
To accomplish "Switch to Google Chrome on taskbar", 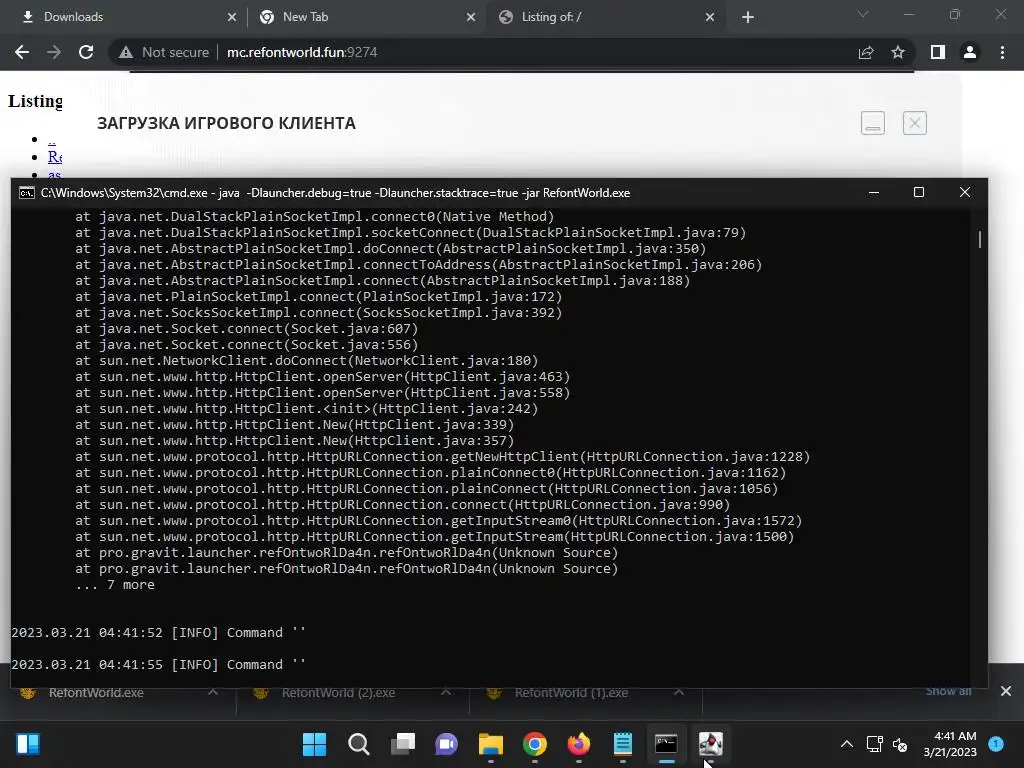I will coord(535,744).
